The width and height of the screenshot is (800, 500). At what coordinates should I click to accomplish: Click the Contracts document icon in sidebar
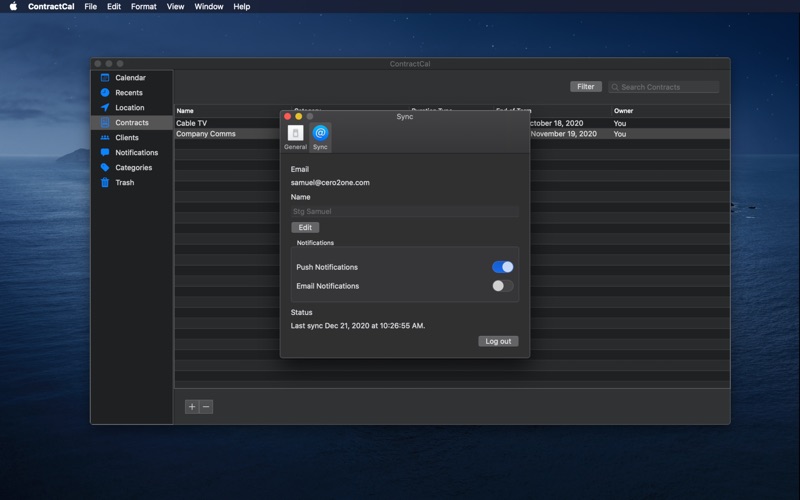coord(105,122)
